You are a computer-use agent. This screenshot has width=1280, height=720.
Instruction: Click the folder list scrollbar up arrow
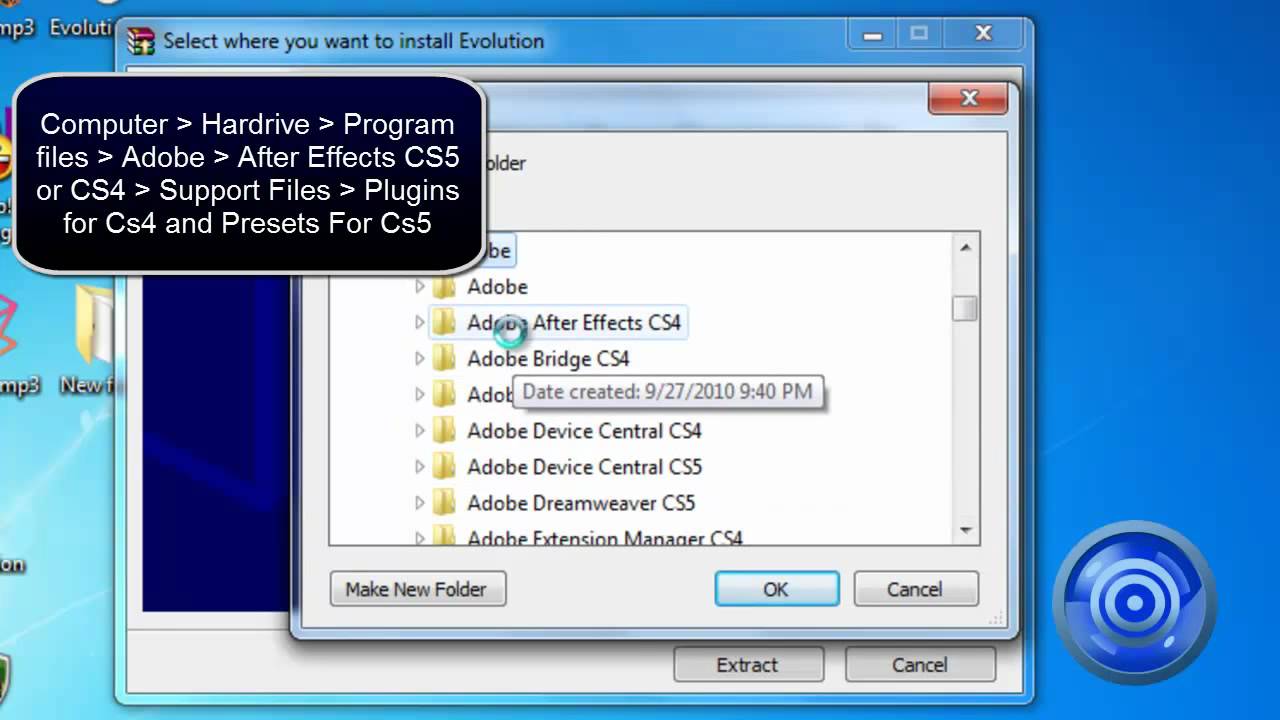pos(965,247)
